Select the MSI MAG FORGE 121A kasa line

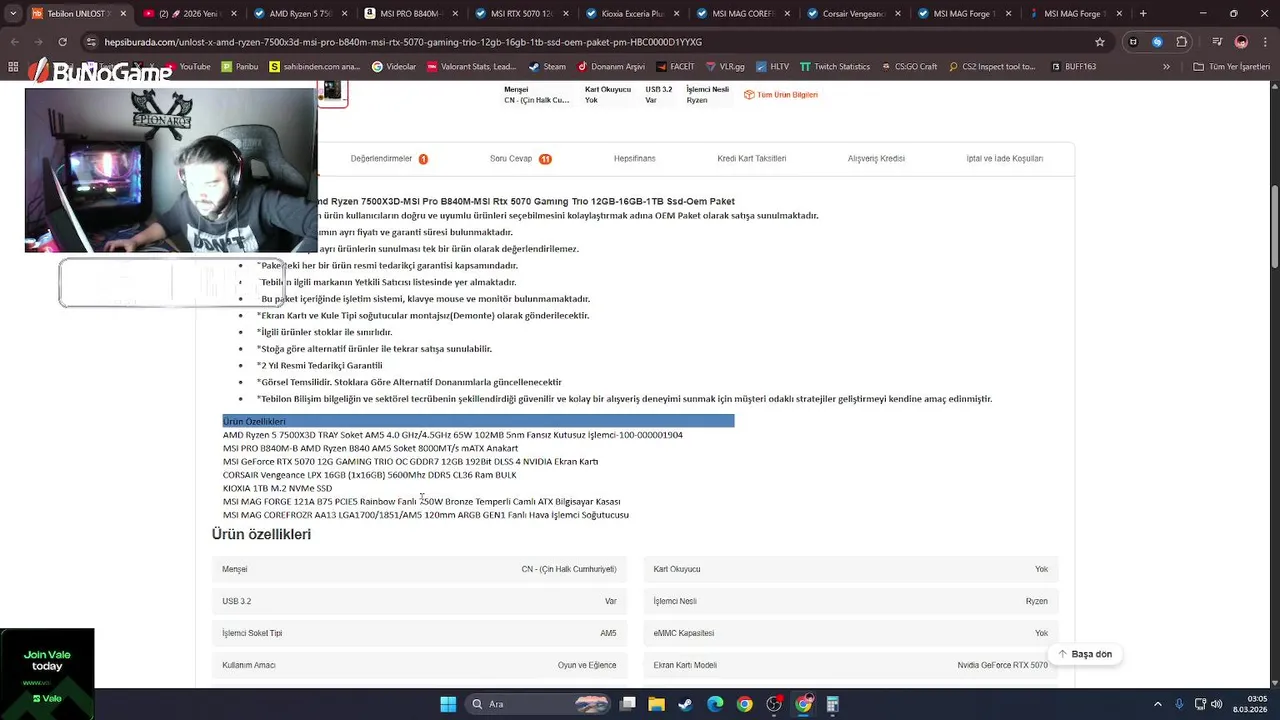tap(421, 501)
